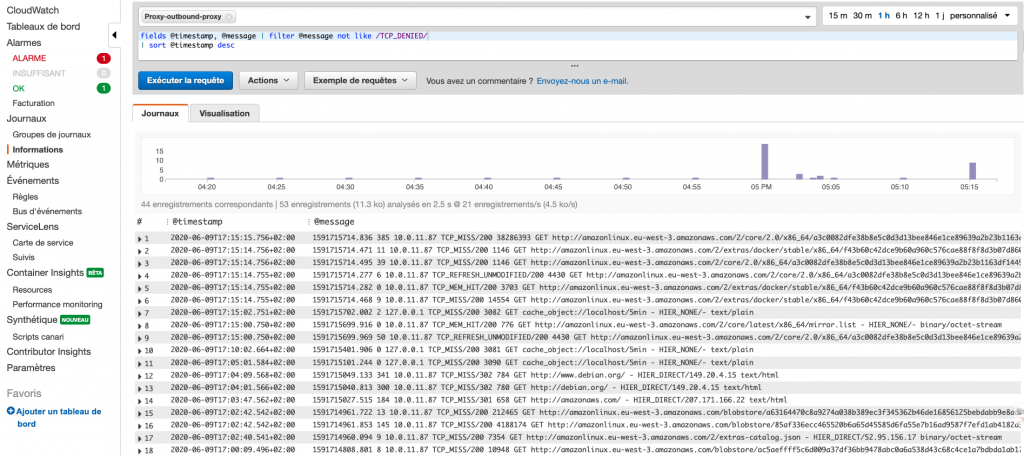Viewport: 1024px width, 456px height.
Task: Open the log group selector dropdown
Action: [x=807, y=17]
